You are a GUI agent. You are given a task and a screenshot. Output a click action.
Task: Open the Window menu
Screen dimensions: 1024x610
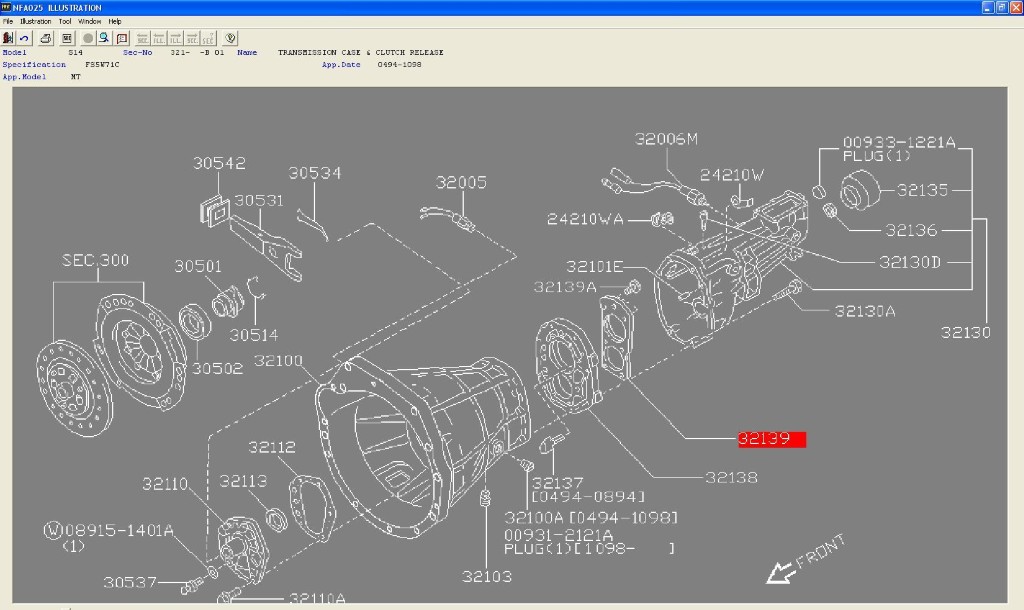tap(90, 21)
